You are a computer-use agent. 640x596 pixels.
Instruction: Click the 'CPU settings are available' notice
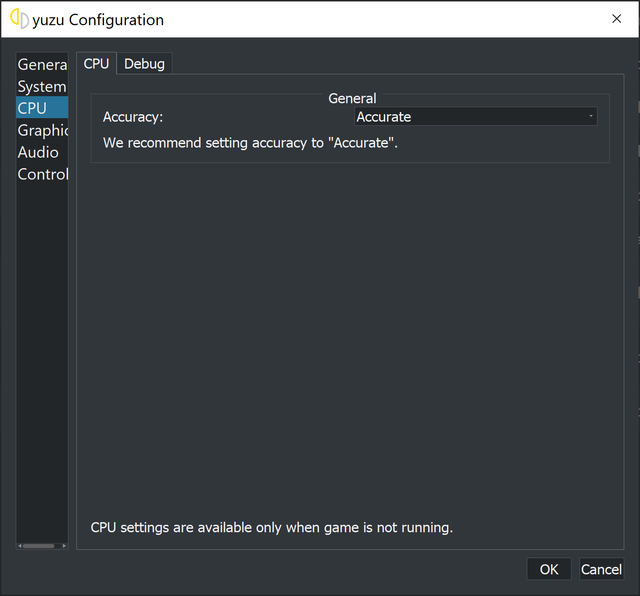tap(271, 527)
